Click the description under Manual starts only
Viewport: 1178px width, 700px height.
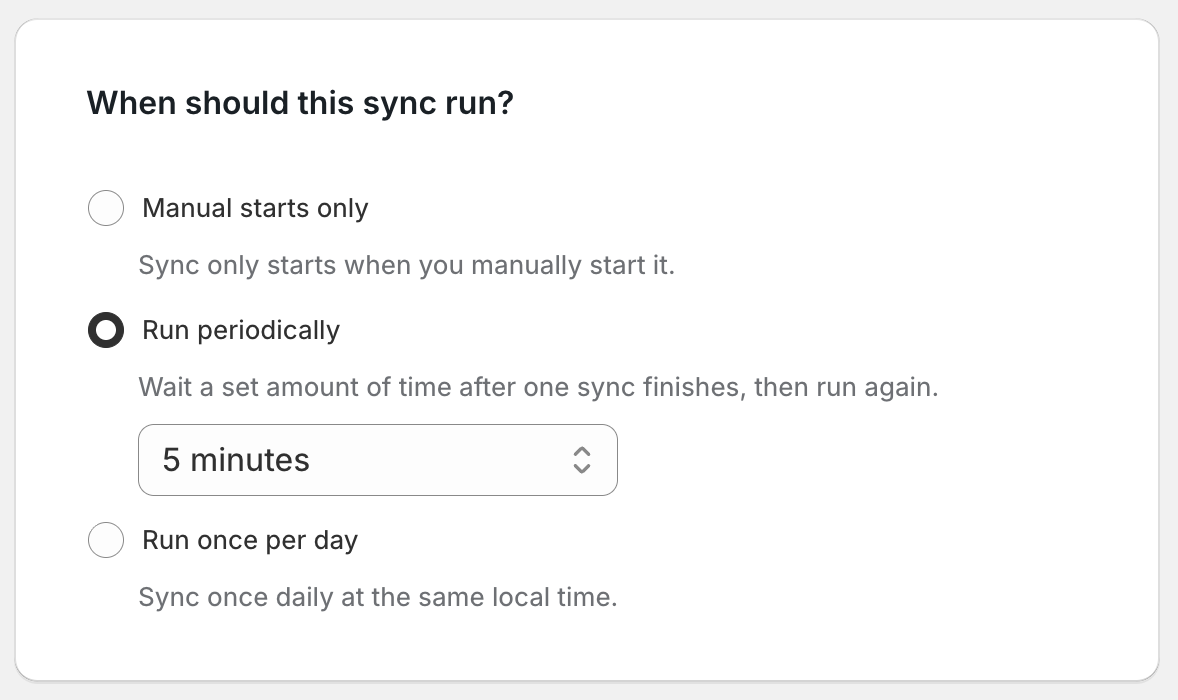point(406,265)
